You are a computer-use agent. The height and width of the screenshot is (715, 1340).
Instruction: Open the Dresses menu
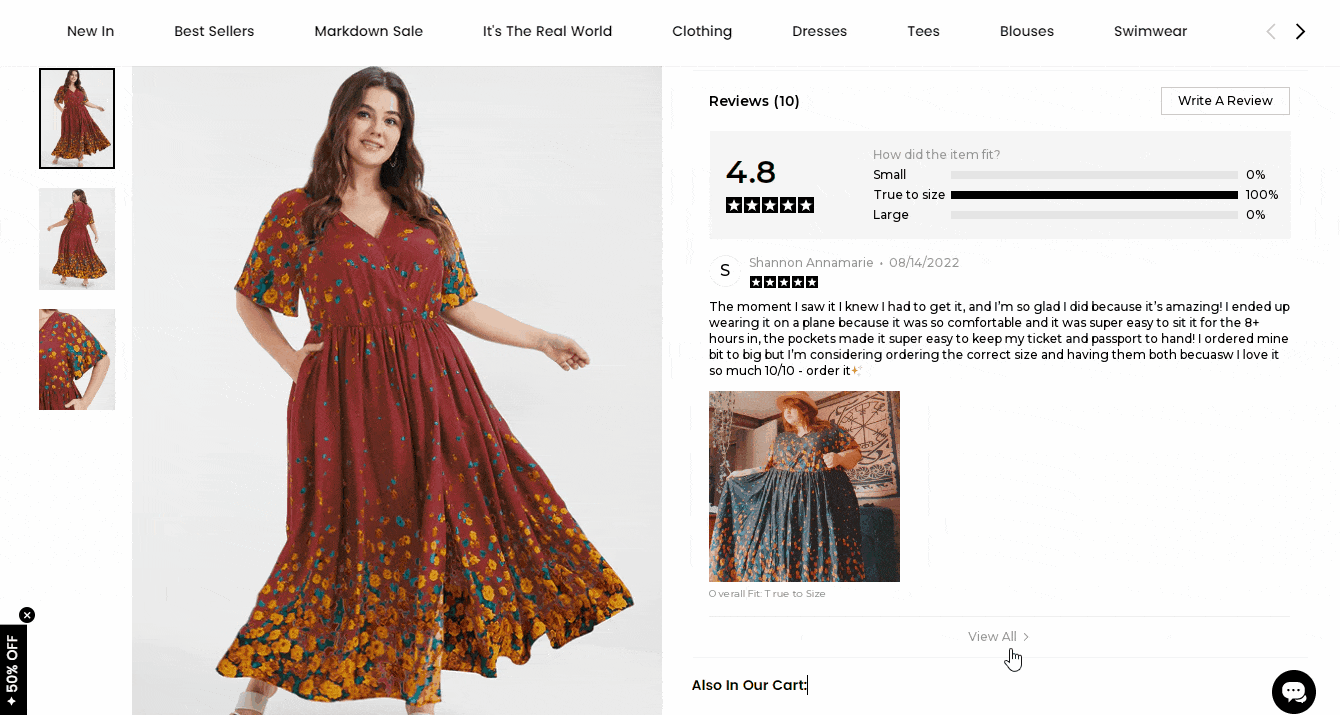[x=819, y=31]
